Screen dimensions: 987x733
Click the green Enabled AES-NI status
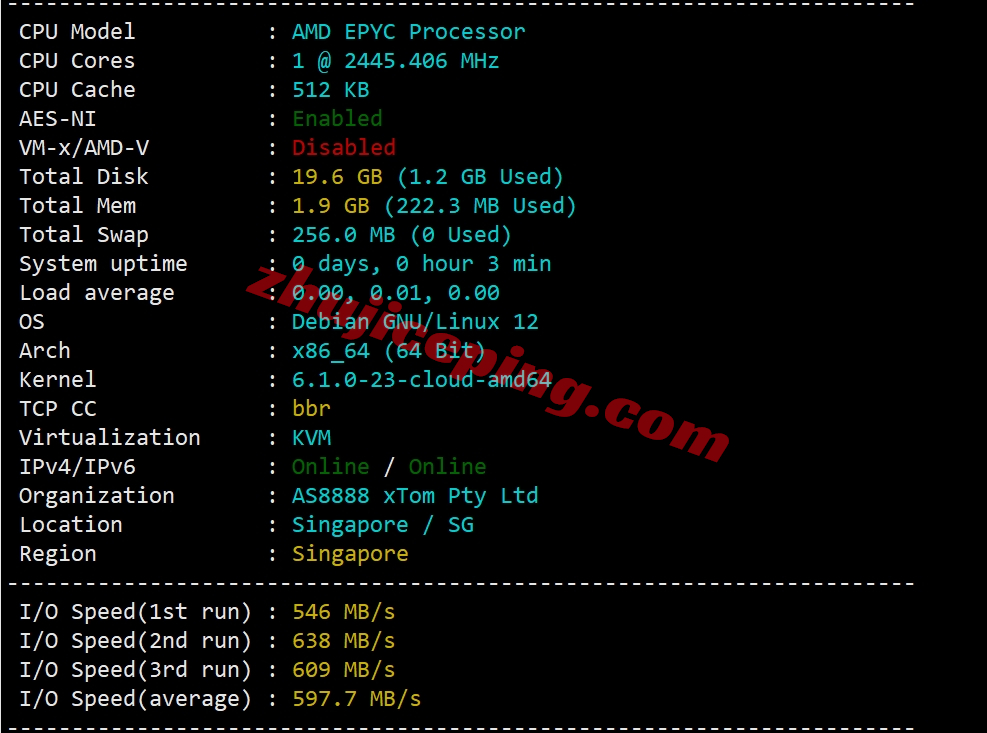point(337,118)
